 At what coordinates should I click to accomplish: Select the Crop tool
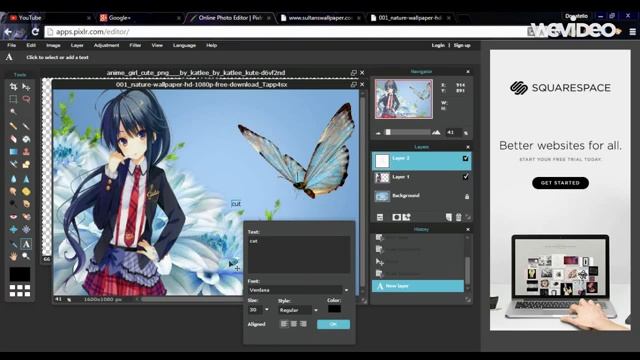13,87
